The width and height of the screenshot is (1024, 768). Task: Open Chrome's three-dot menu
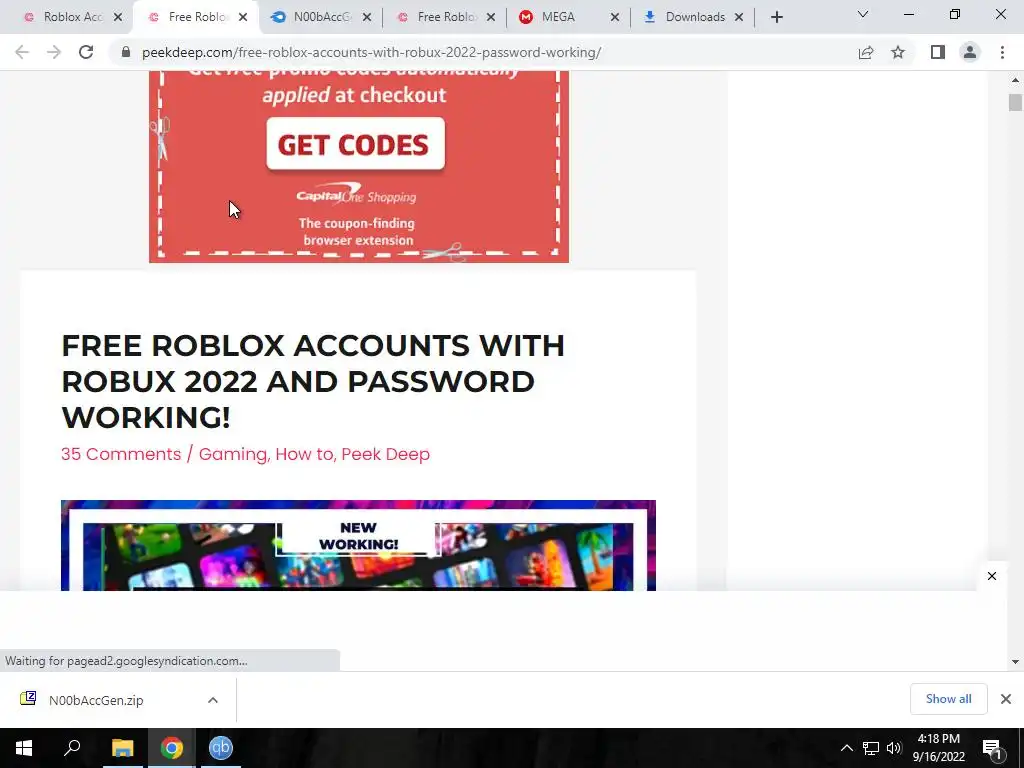click(x=1002, y=52)
